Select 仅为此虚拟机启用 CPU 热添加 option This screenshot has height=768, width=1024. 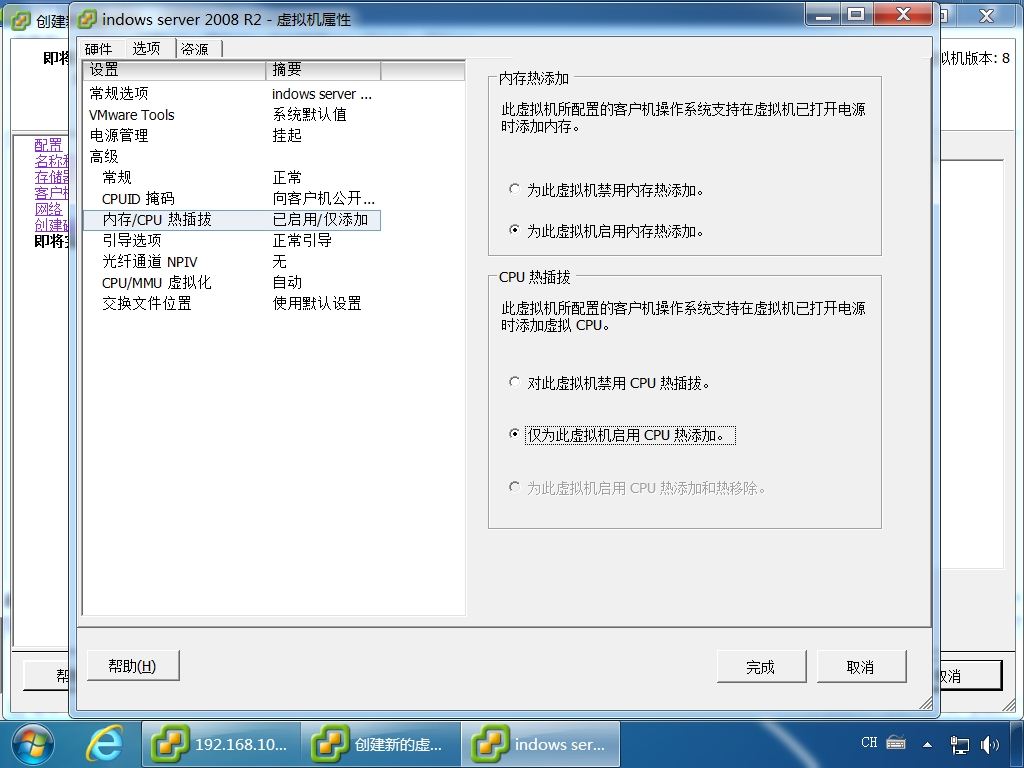pos(515,434)
